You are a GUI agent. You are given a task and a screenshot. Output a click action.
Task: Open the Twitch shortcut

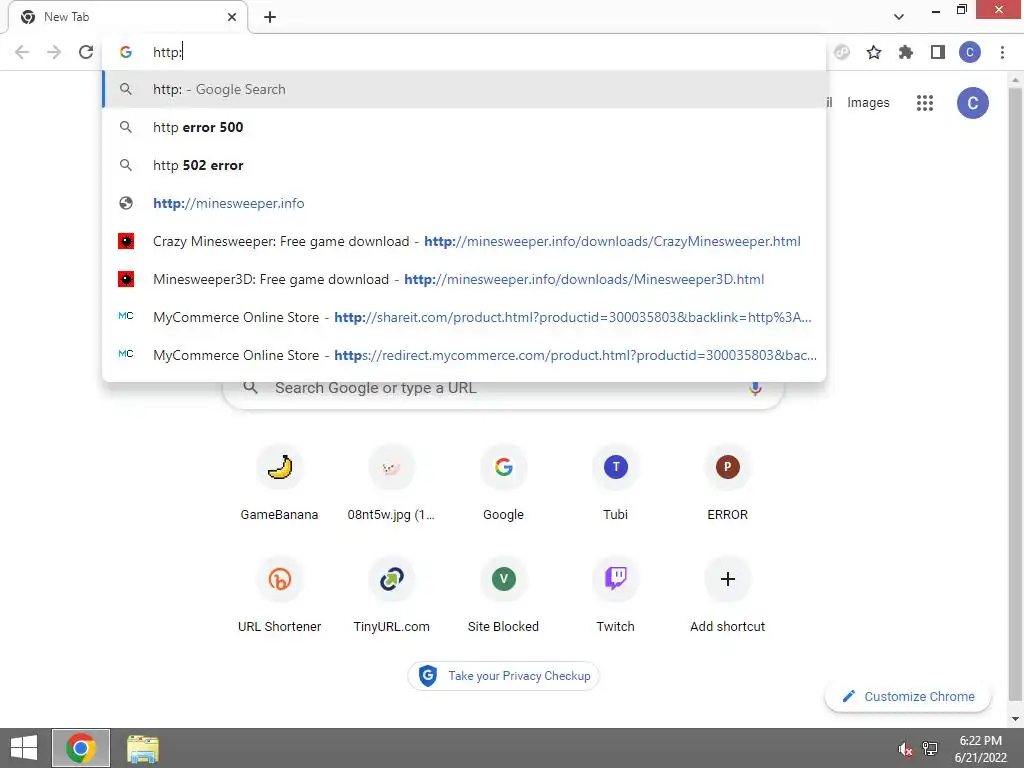click(x=615, y=595)
